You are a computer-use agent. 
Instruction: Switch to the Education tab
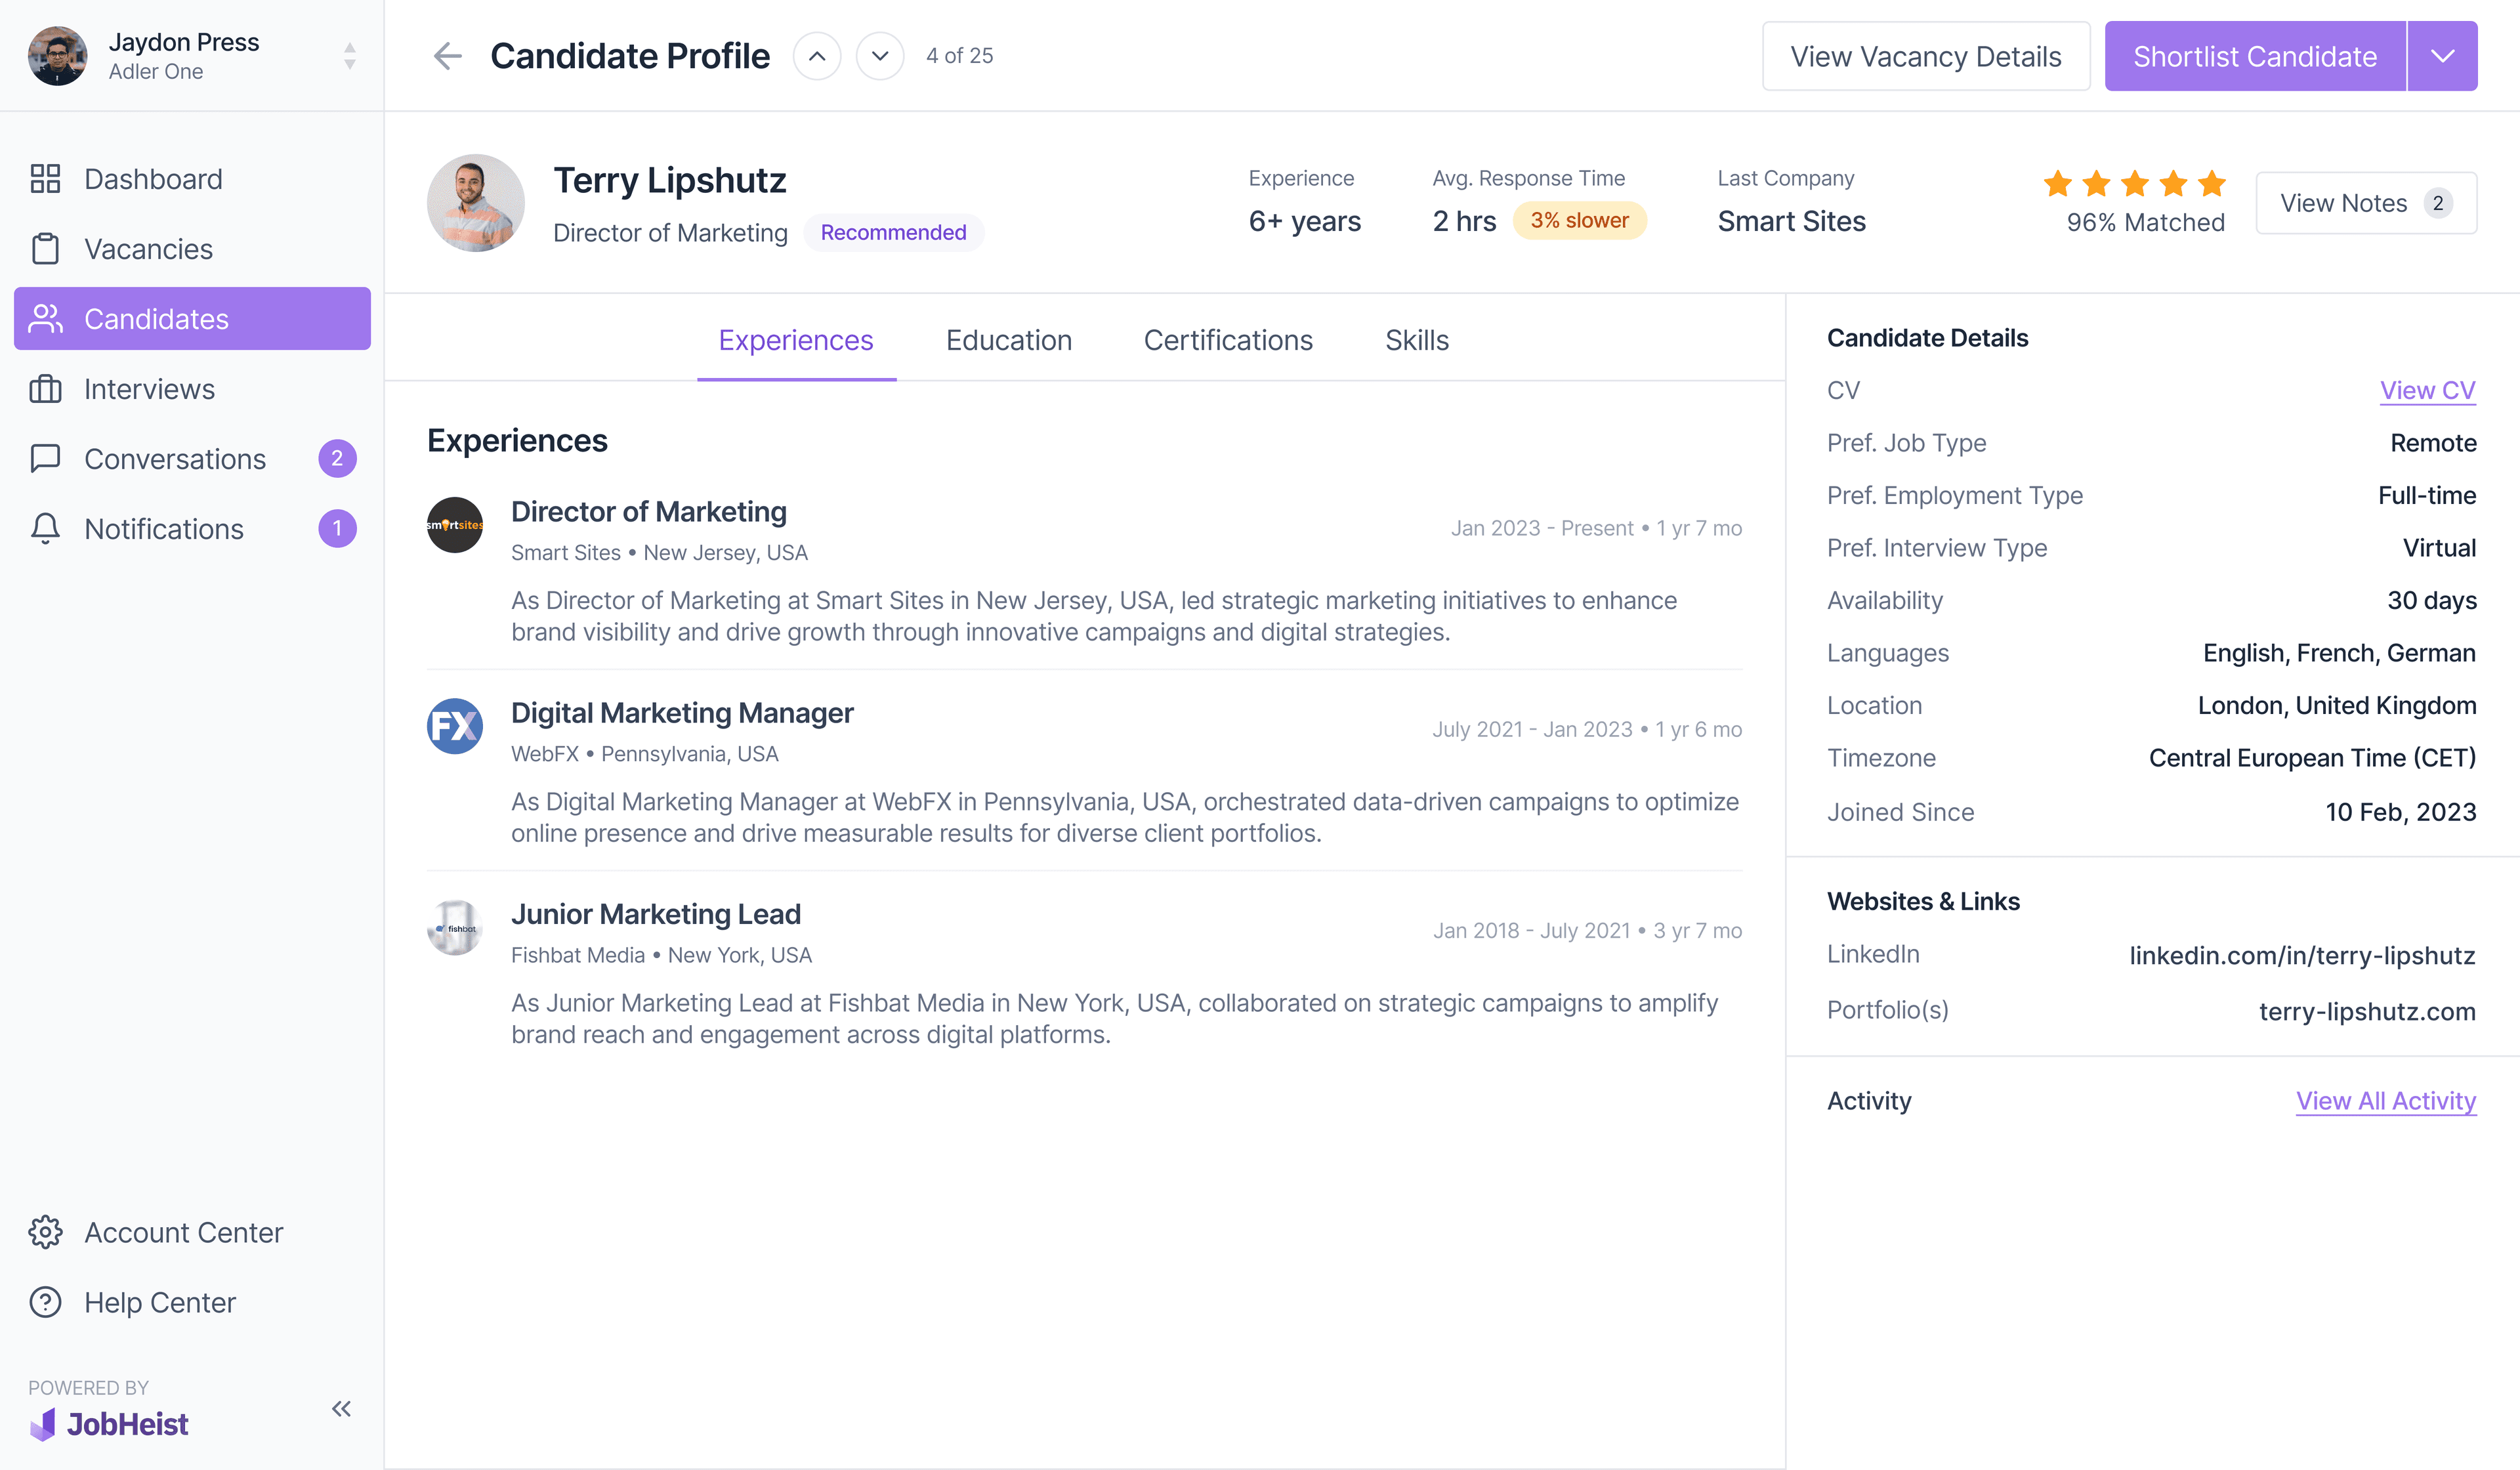[1009, 340]
